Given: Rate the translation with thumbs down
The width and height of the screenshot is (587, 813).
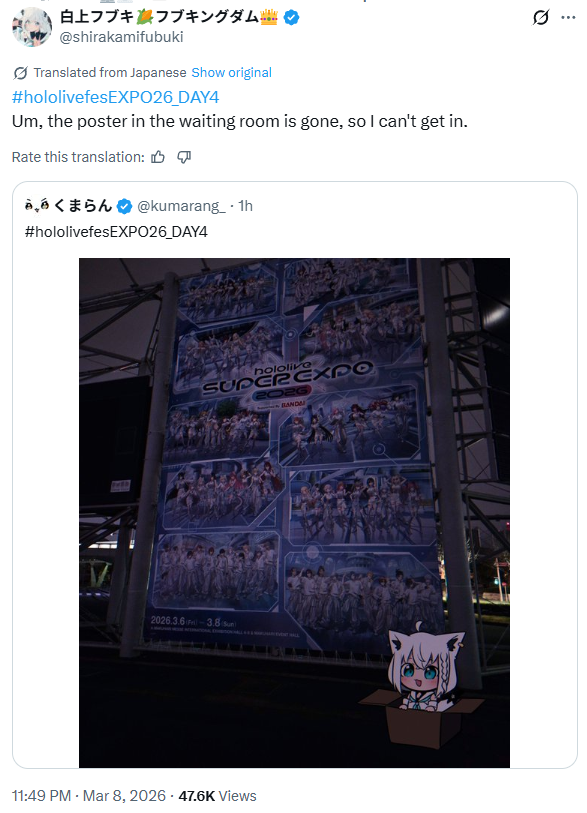Looking at the screenshot, I should [184, 157].
